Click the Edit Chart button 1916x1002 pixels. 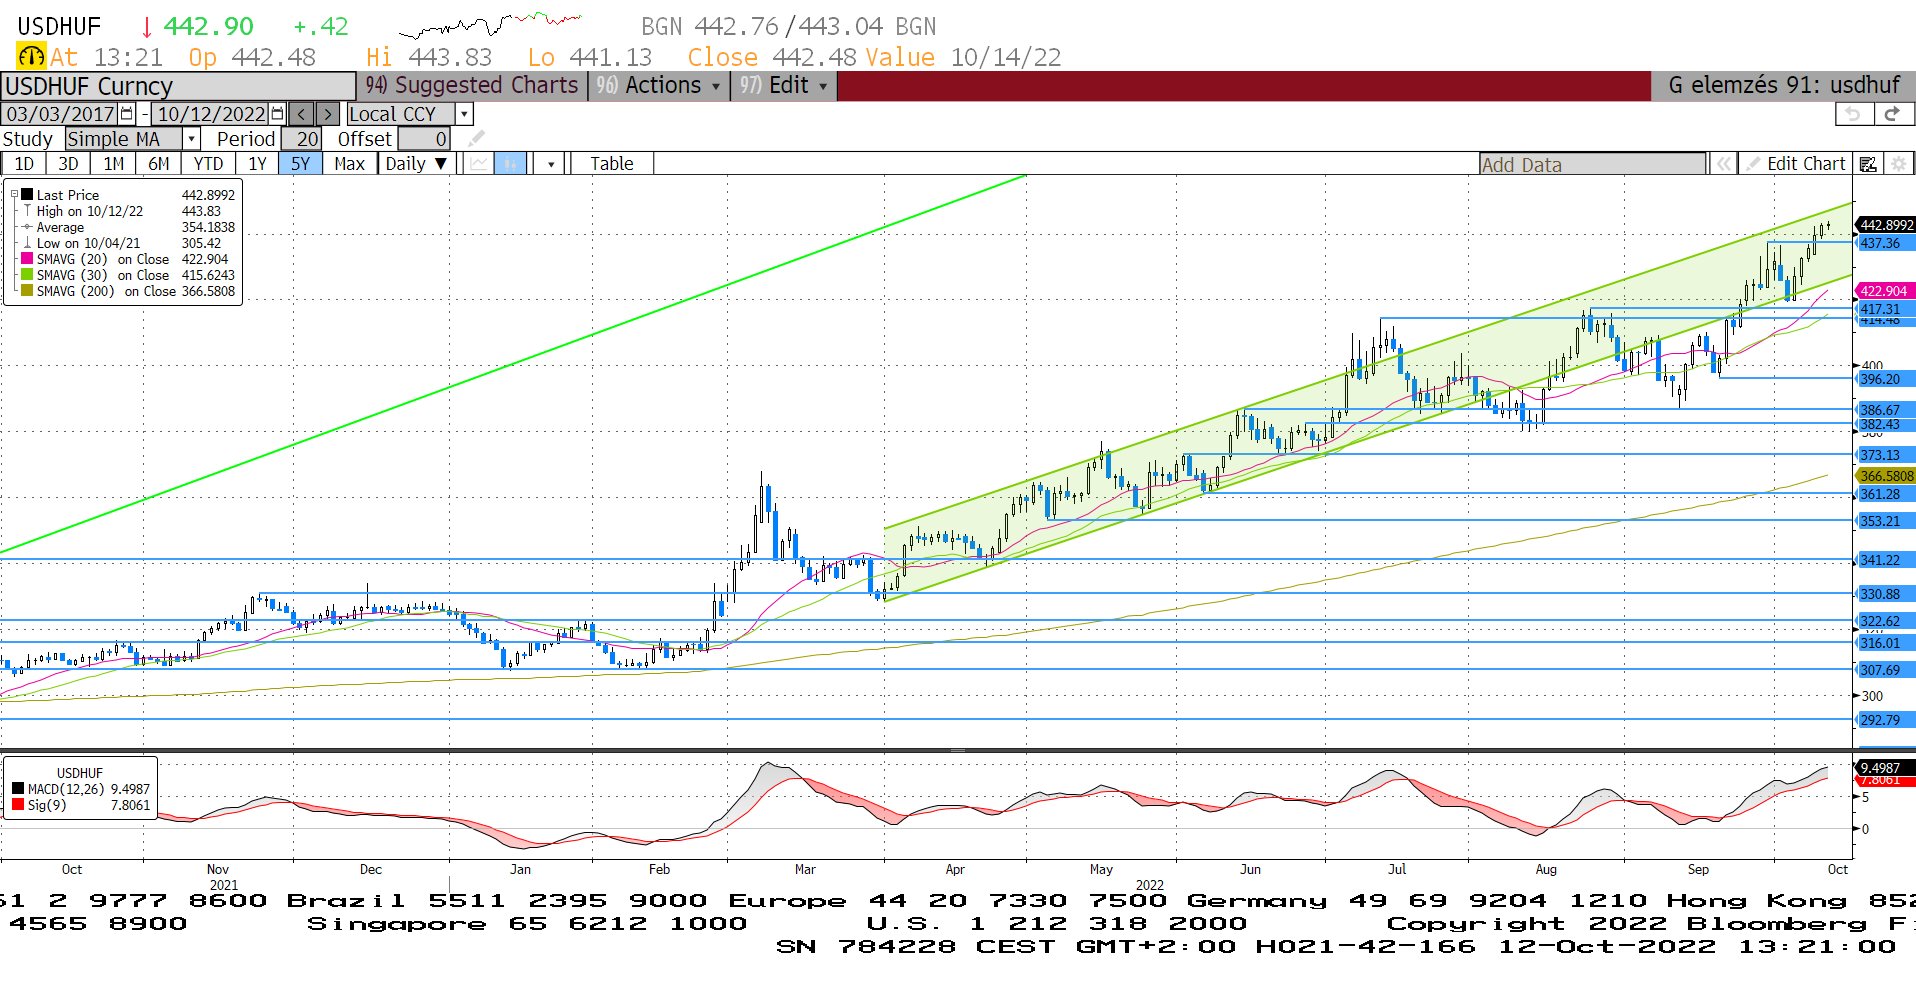pyautogui.click(x=1797, y=164)
